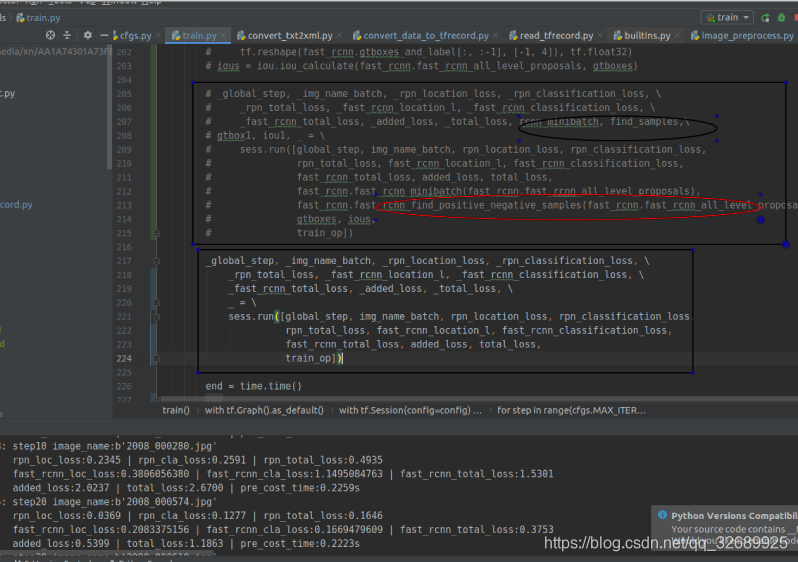
Task: Click the train() breadcrumb below the editor
Action: coord(176,410)
